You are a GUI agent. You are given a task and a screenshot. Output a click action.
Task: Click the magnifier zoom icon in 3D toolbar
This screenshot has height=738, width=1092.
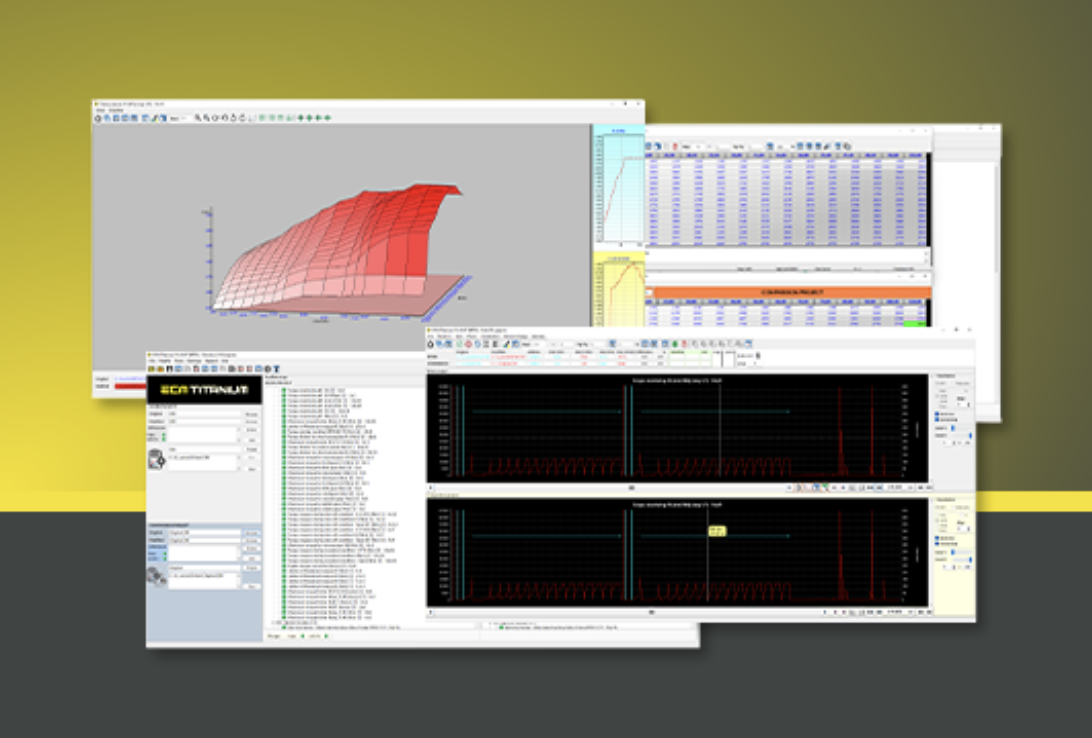tap(198, 118)
